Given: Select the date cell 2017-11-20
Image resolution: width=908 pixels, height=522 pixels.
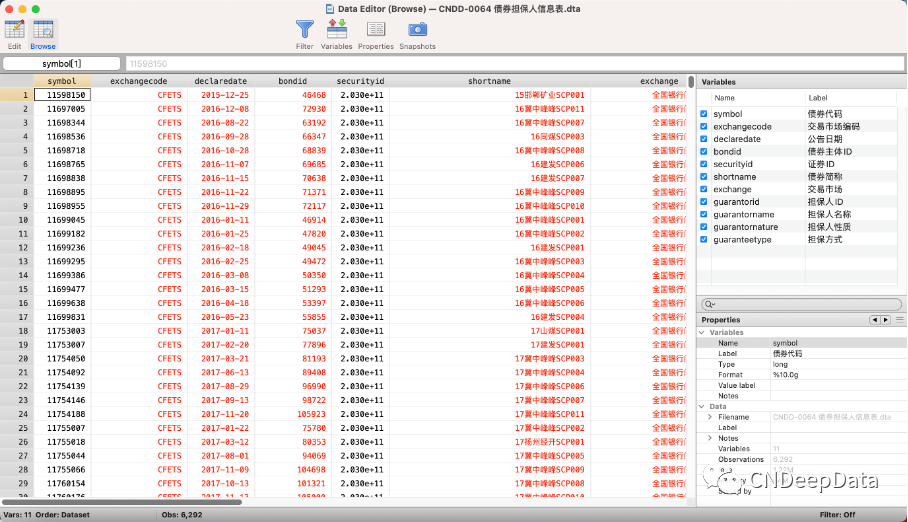Looking at the screenshot, I should (221, 414).
